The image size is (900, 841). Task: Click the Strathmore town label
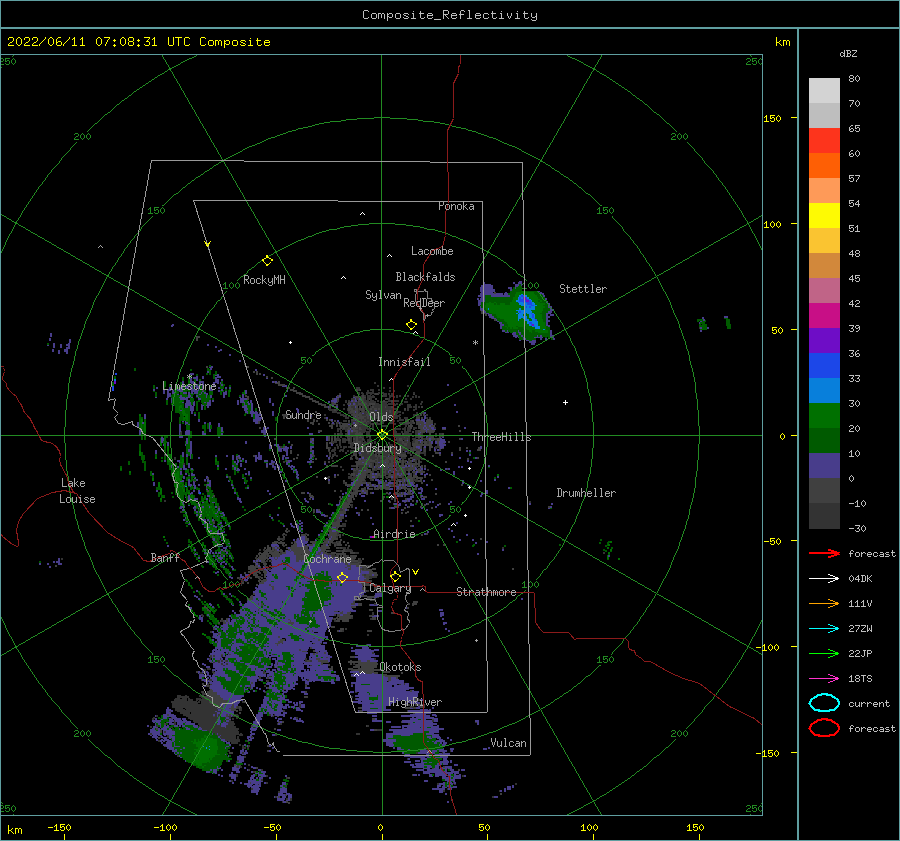pos(486,592)
